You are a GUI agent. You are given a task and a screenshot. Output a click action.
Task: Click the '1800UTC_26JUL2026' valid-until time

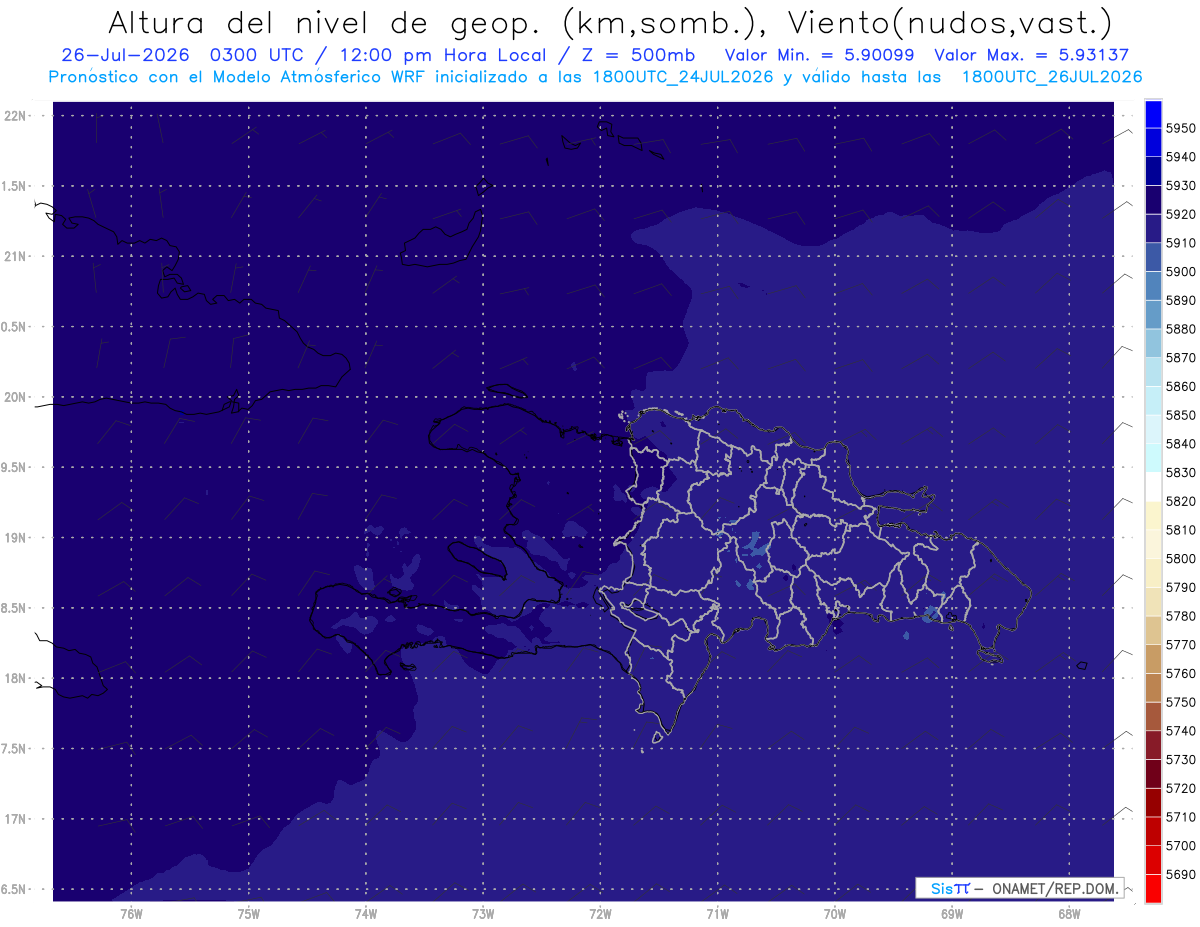pos(1051,77)
